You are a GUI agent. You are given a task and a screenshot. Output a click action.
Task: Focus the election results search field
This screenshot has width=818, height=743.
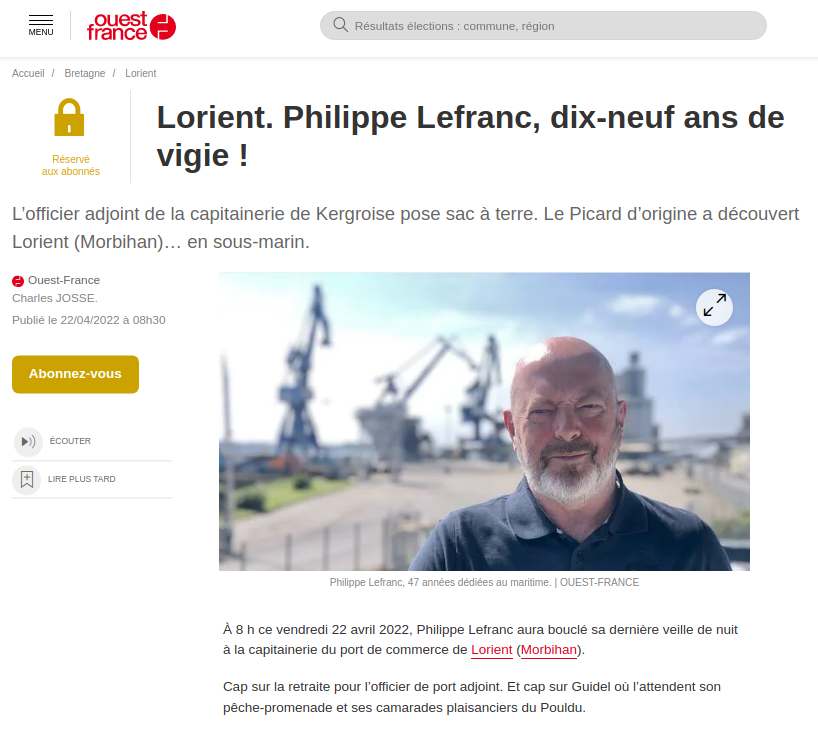pyautogui.click(x=543, y=26)
